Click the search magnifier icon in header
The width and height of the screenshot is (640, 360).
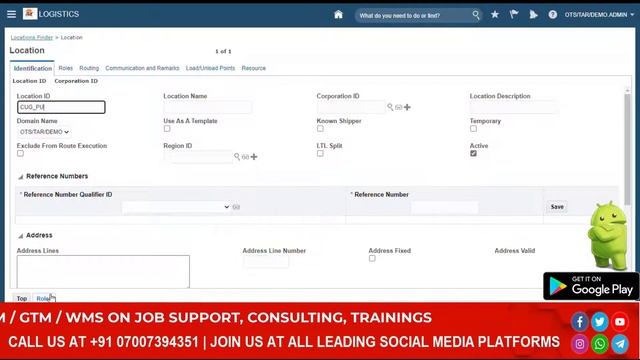coord(476,15)
